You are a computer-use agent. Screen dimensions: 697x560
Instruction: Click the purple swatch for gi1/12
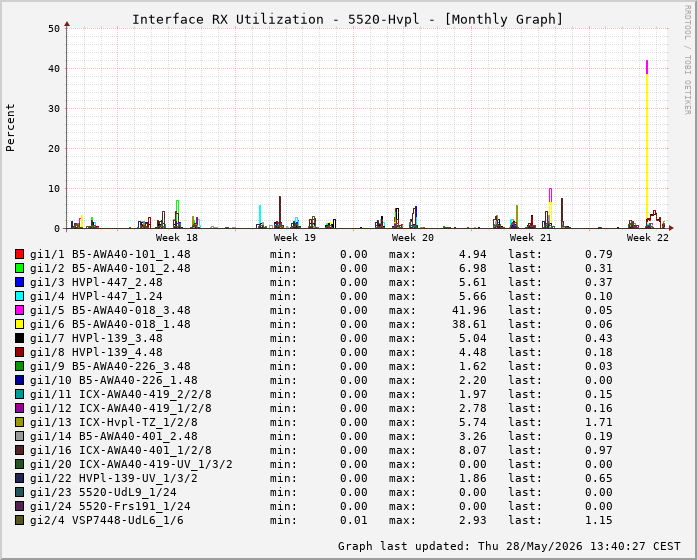[19, 408]
